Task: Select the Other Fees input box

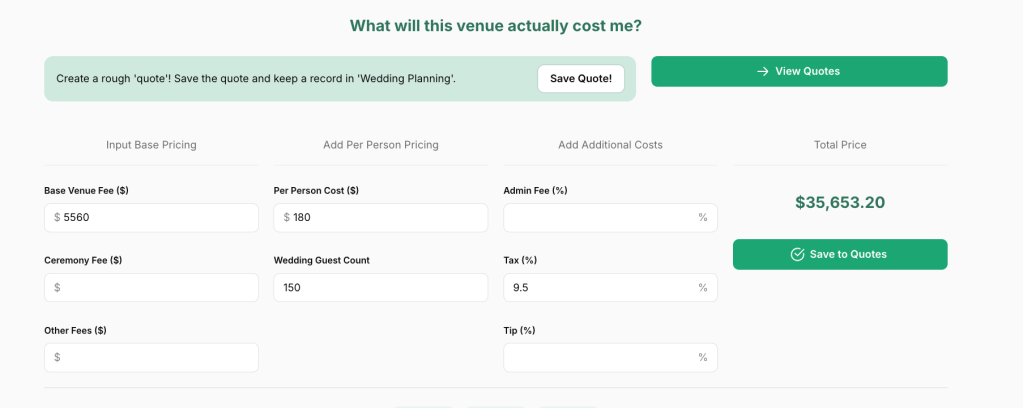Action: (x=160, y=357)
